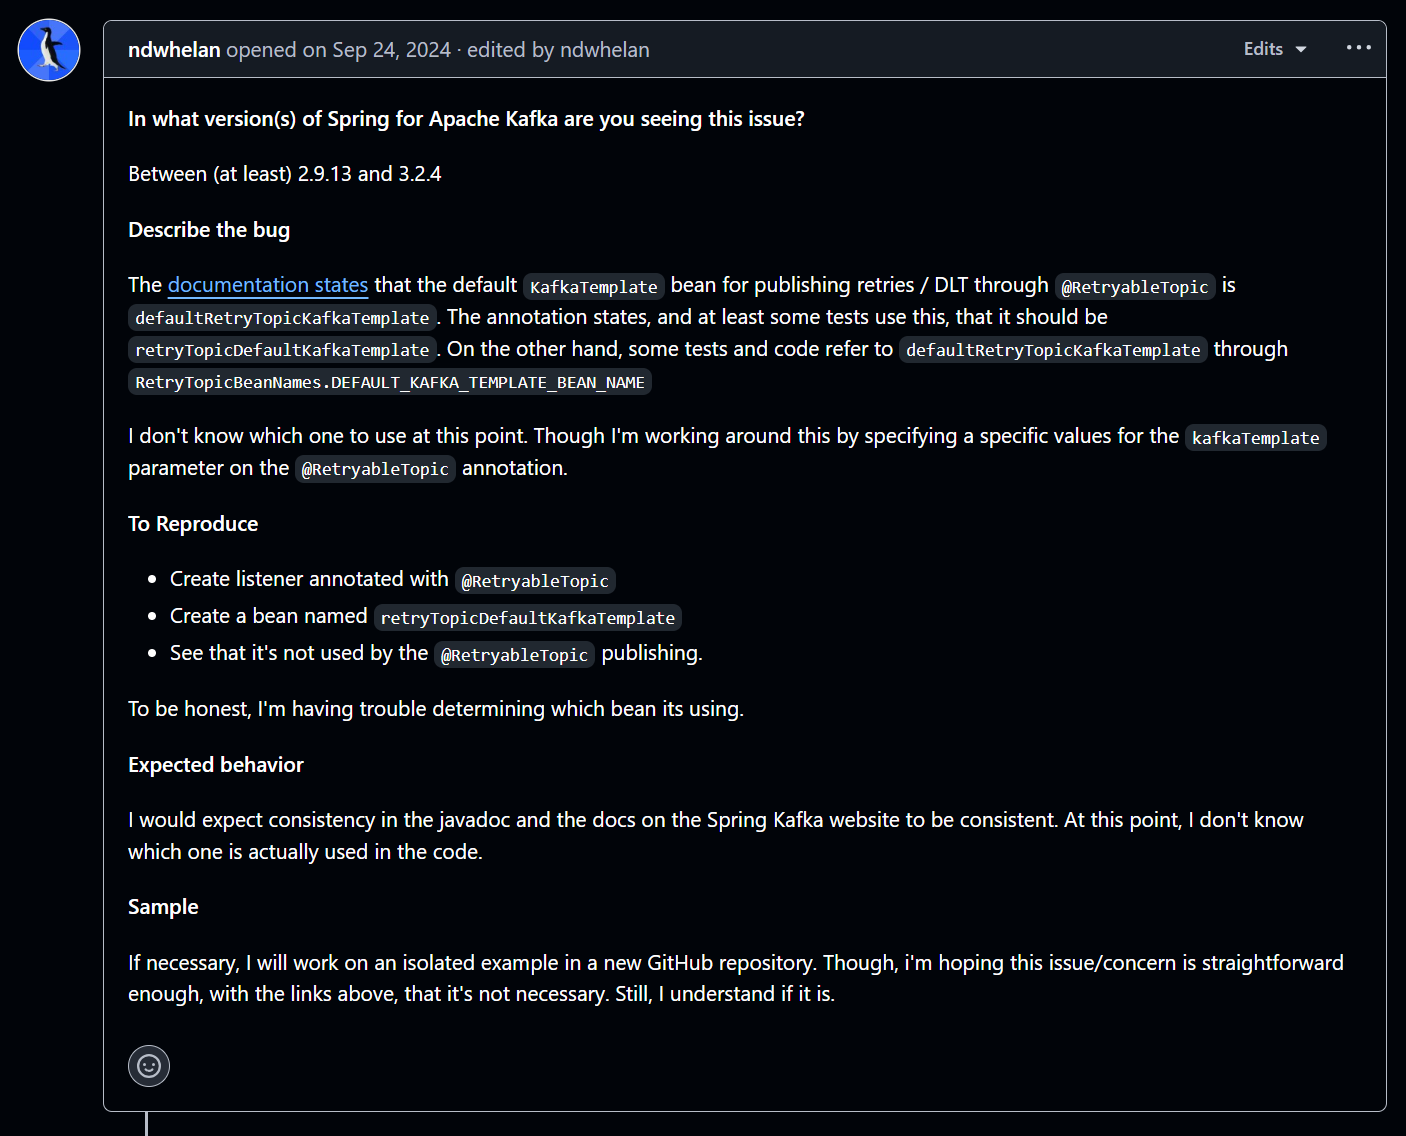Click the kafkaTemplate parameter code snippet
This screenshot has width=1406, height=1136.
[1256, 437]
